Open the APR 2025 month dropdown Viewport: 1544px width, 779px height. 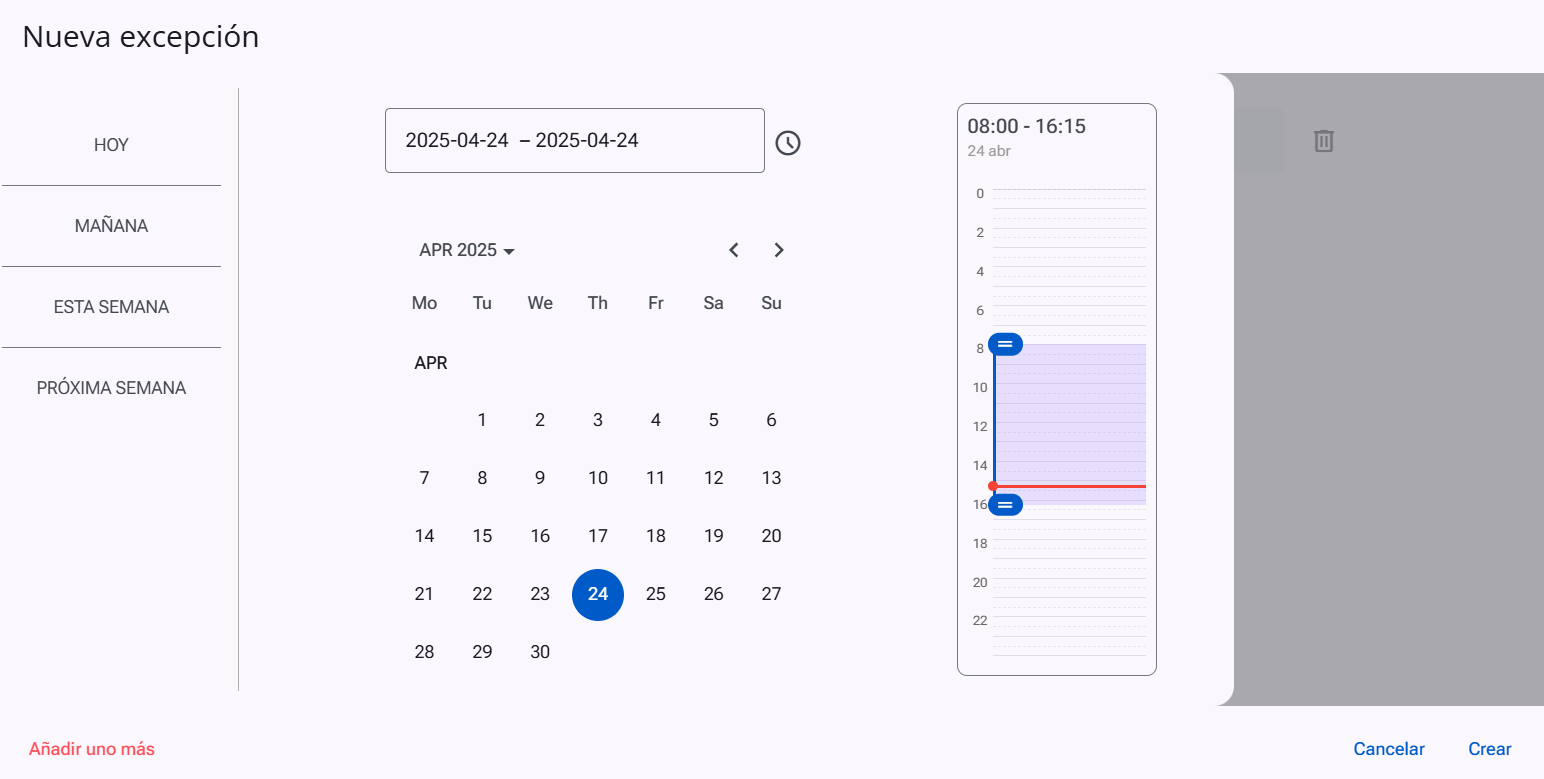pos(467,250)
